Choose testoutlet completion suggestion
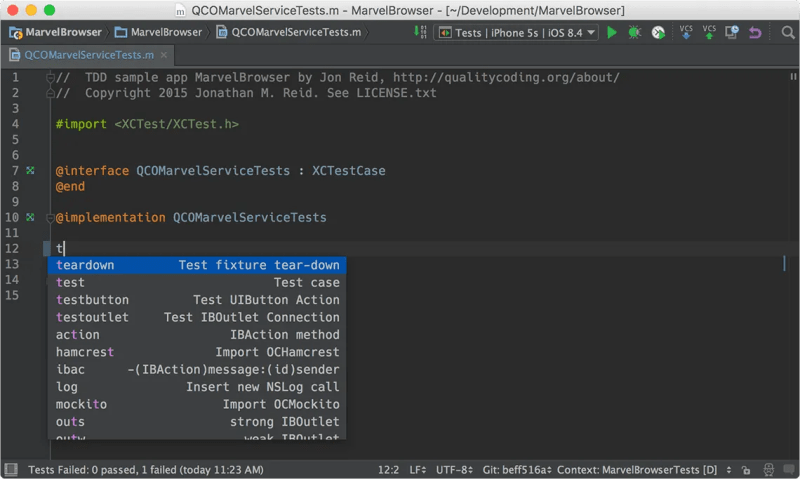Screen dimensions: 800x479 (197, 317)
